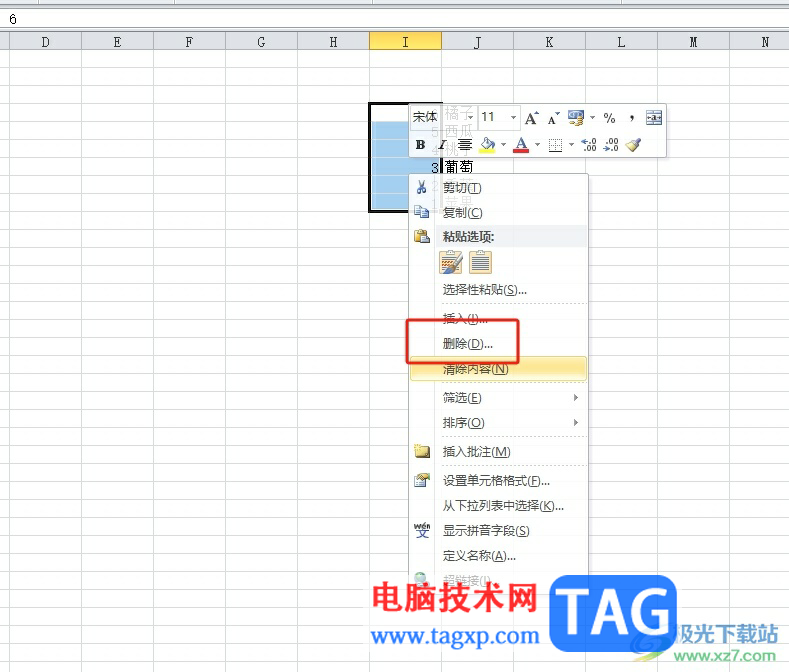The height and width of the screenshot is (672, 789).
Task: Apply yellow fill color bucket
Action: (x=487, y=145)
